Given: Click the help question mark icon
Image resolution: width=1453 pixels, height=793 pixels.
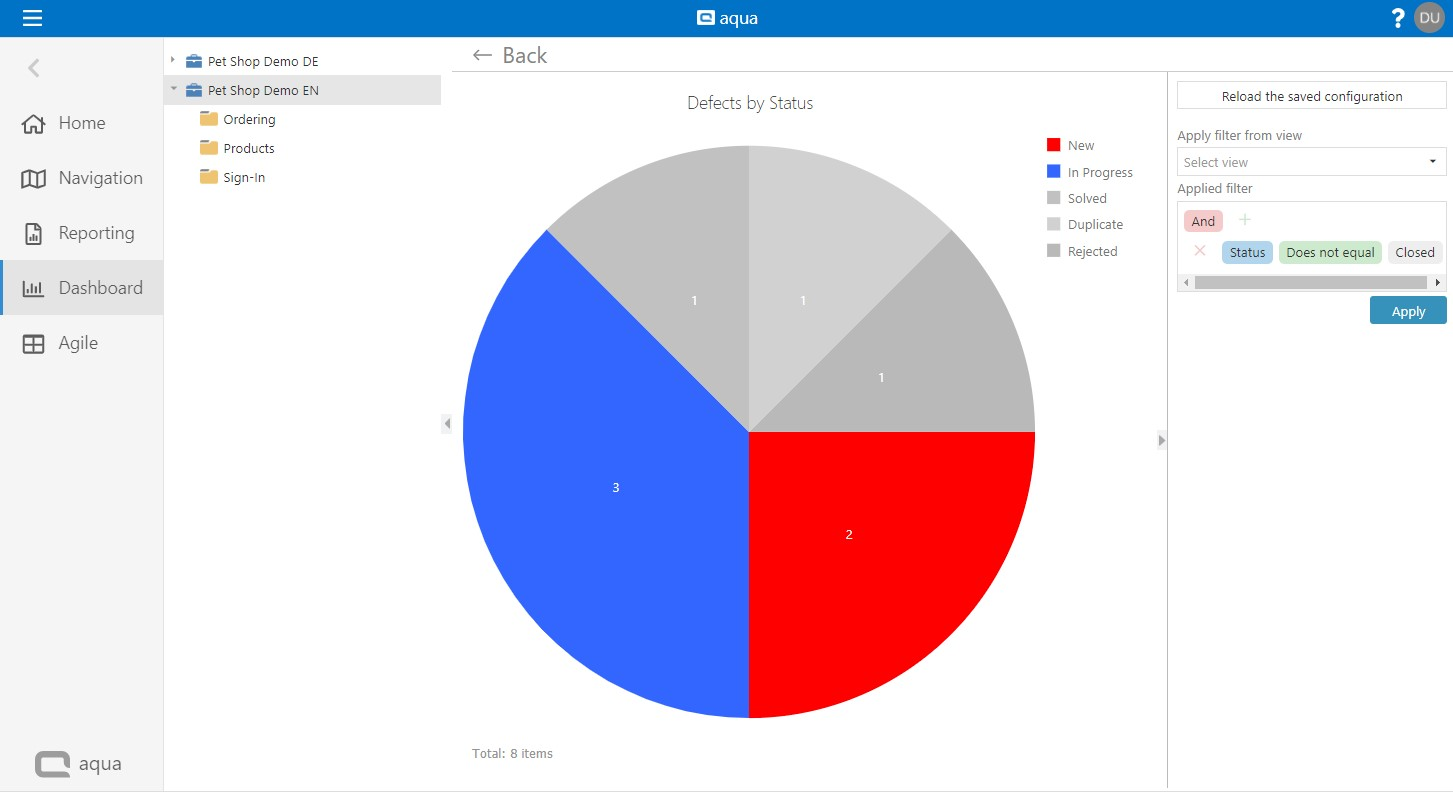Looking at the screenshot, I should click(x=1398, y=18).
